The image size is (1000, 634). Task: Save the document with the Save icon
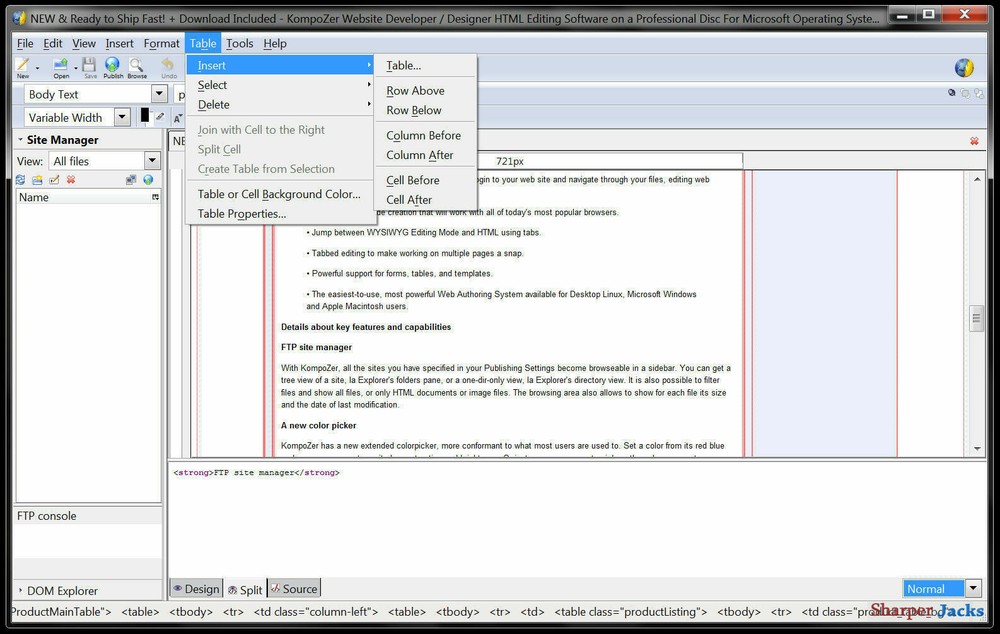(x=88, y=66)
